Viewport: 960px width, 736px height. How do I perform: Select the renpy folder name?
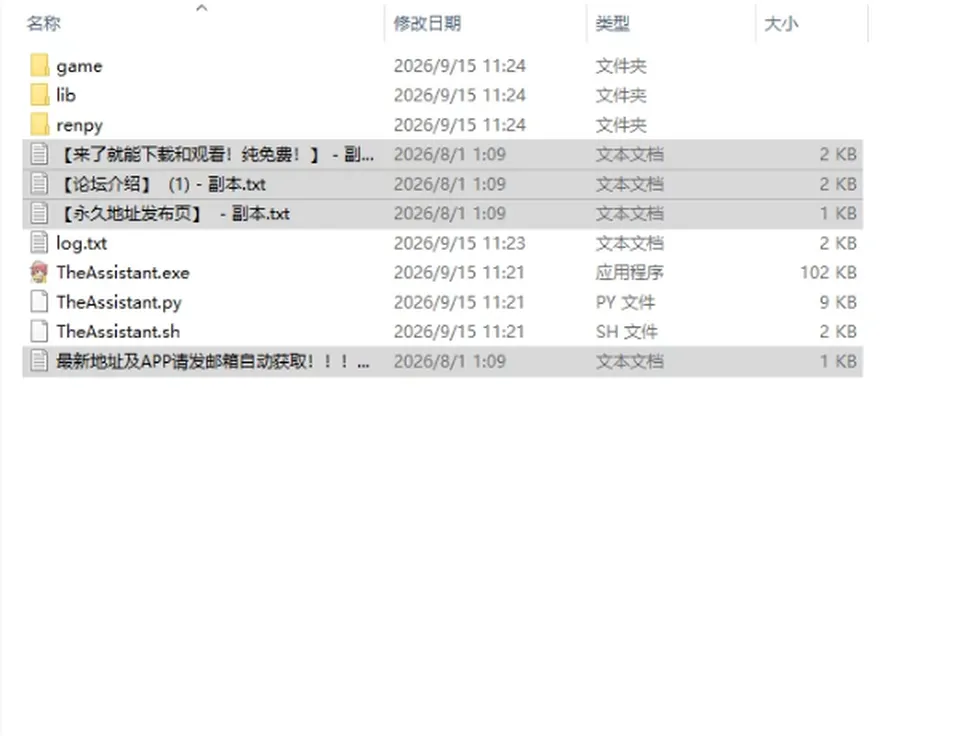80,125
